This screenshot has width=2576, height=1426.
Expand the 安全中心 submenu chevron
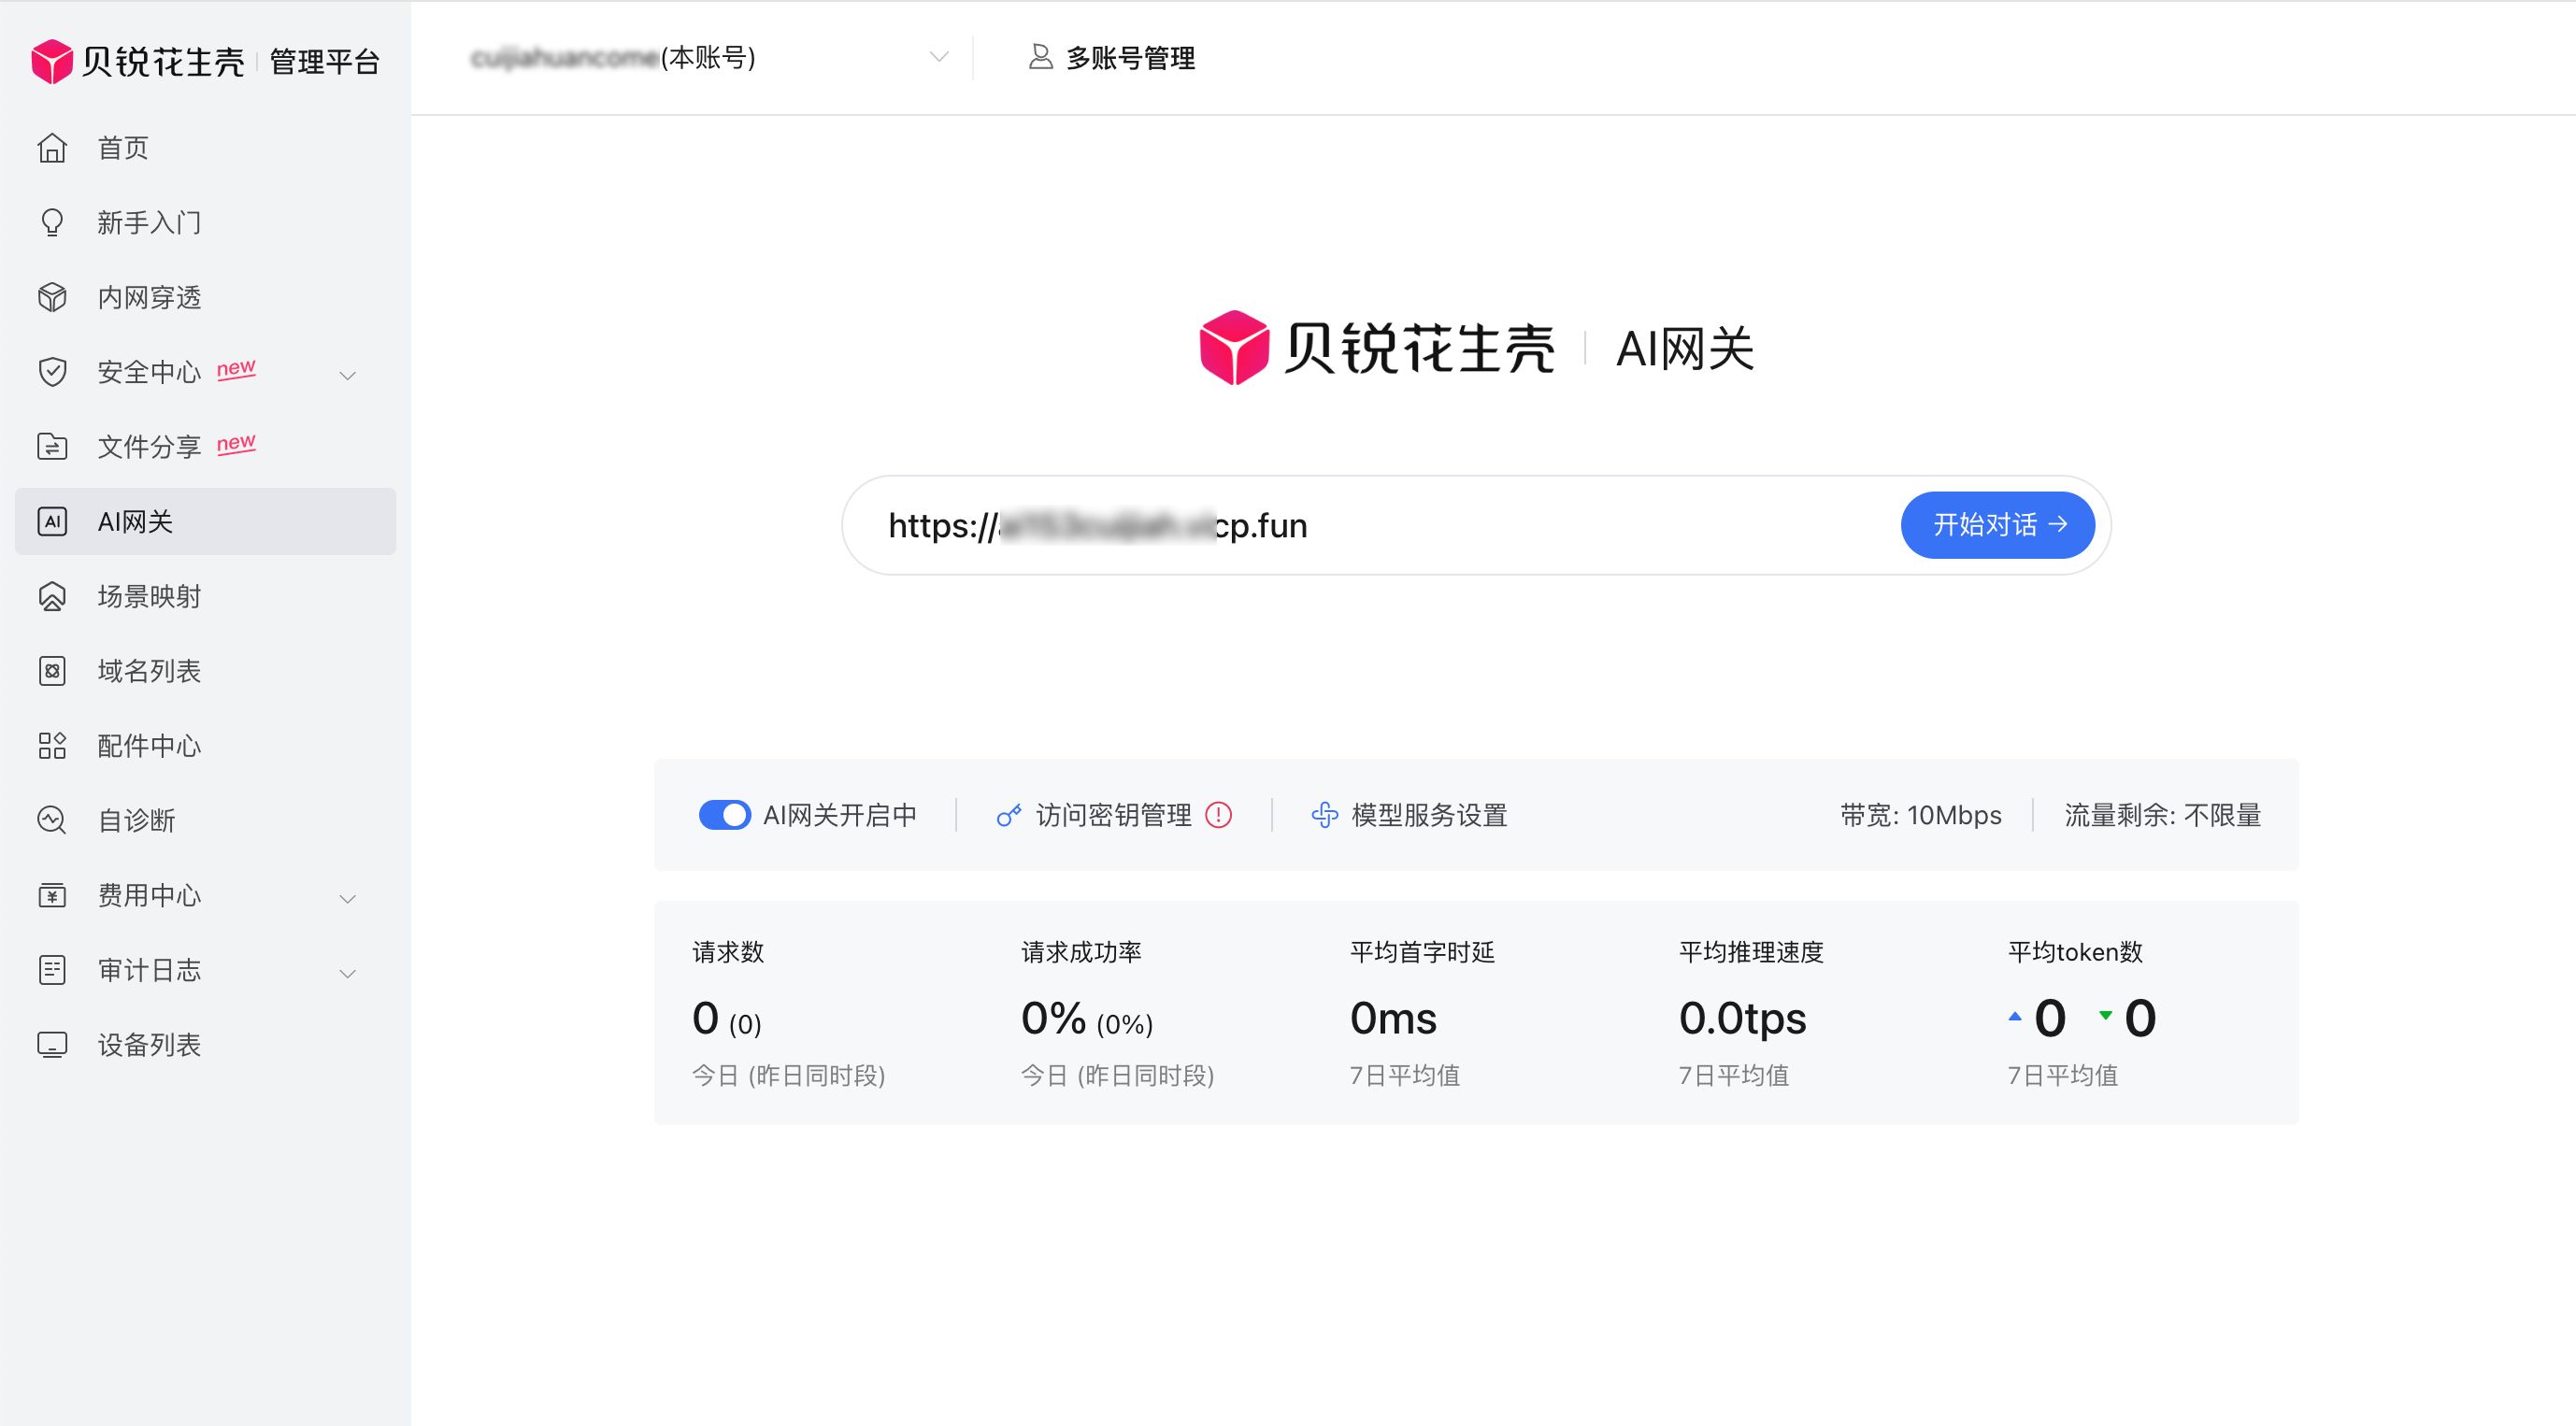[347, 376]
